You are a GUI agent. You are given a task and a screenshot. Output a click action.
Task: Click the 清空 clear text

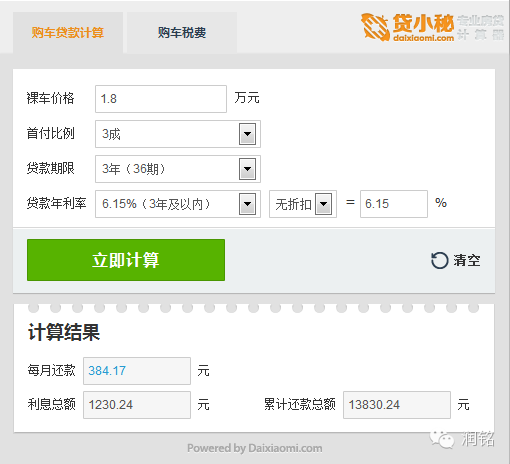(467, 260)
